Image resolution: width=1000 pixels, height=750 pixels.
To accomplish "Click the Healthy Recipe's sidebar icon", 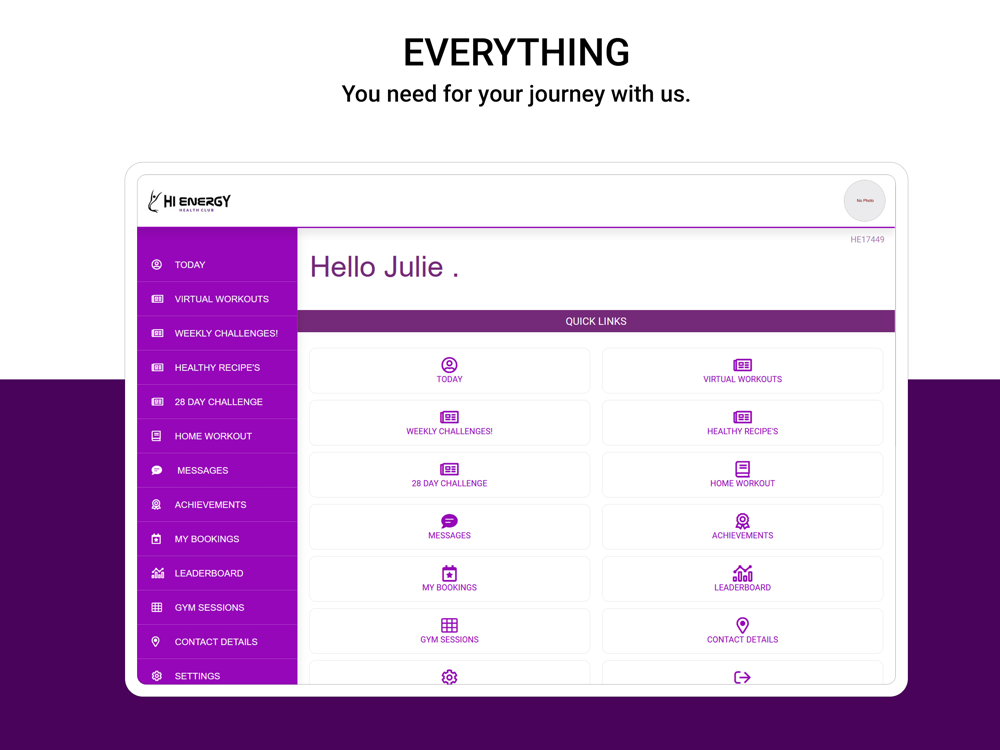I will pos(157,367).
